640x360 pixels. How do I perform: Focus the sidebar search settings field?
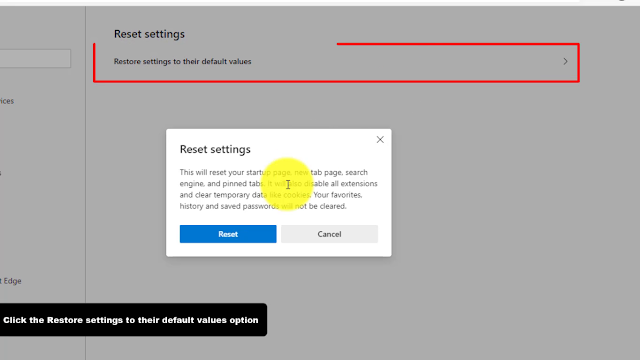click(35, 59)
